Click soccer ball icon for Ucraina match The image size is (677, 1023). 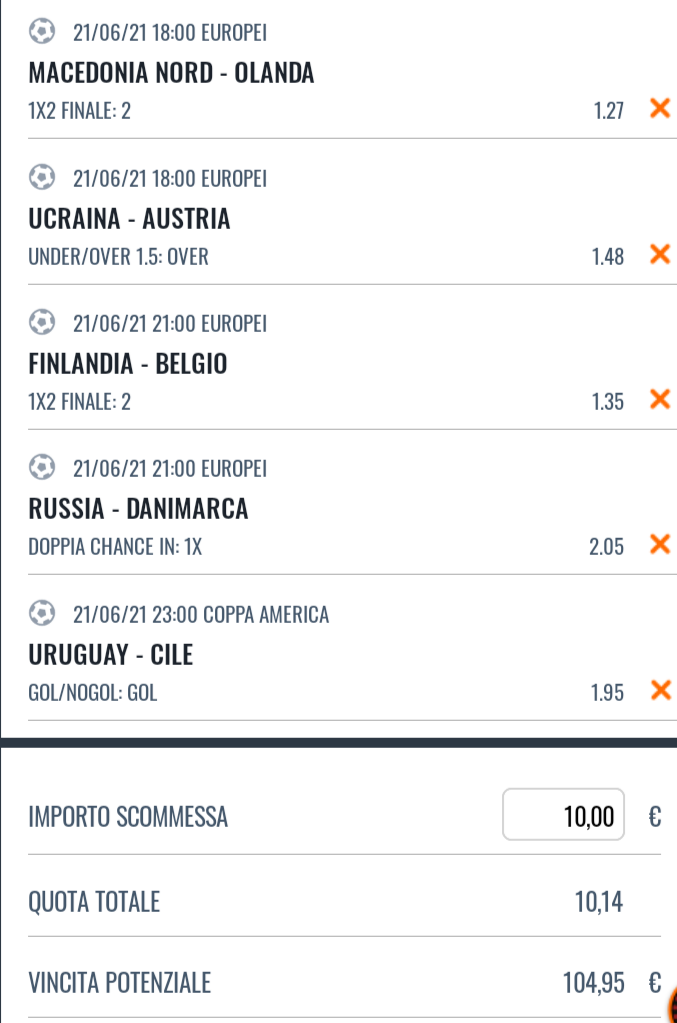[42, 179]
